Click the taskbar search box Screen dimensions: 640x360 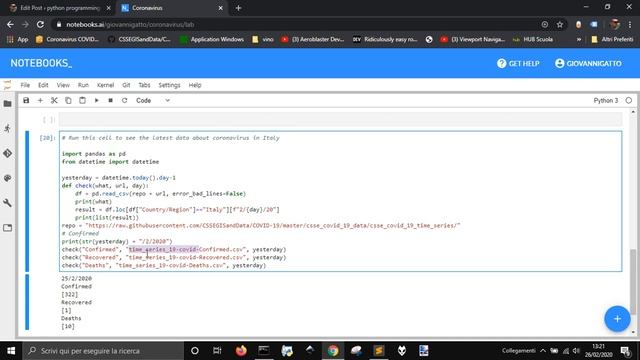[103, 351]
